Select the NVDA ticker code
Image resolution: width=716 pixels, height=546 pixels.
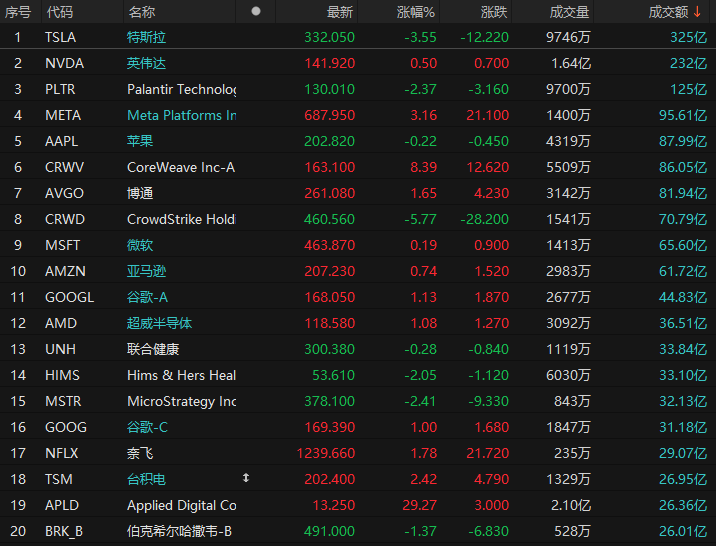[64, 63]
